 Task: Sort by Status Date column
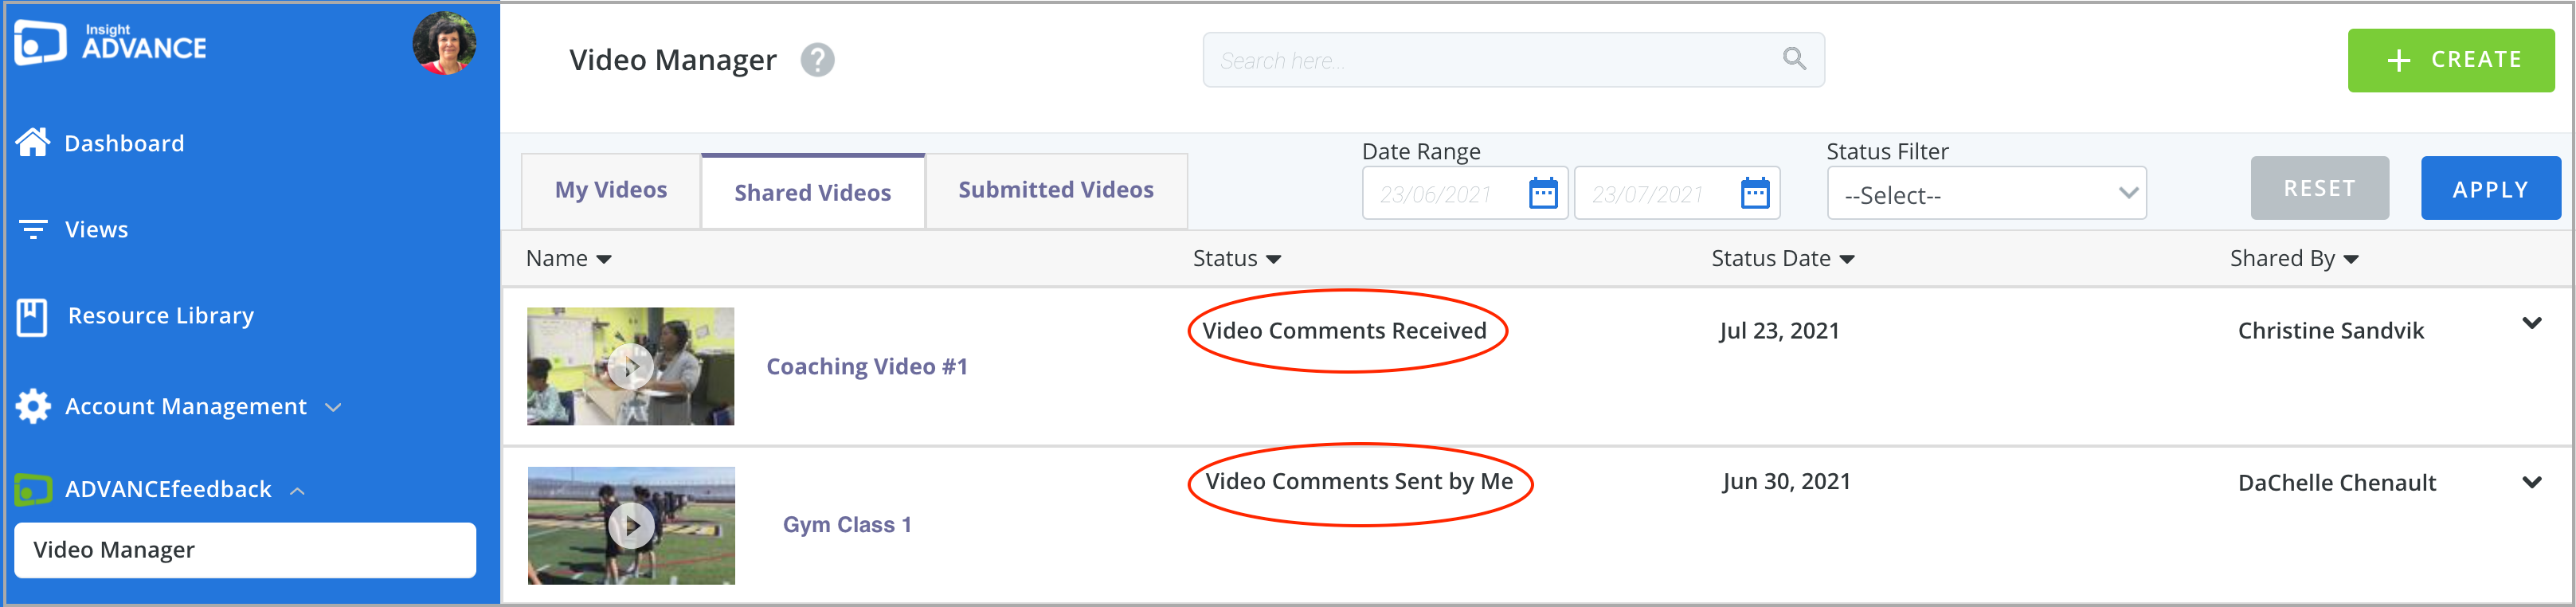pos(1782,259)
